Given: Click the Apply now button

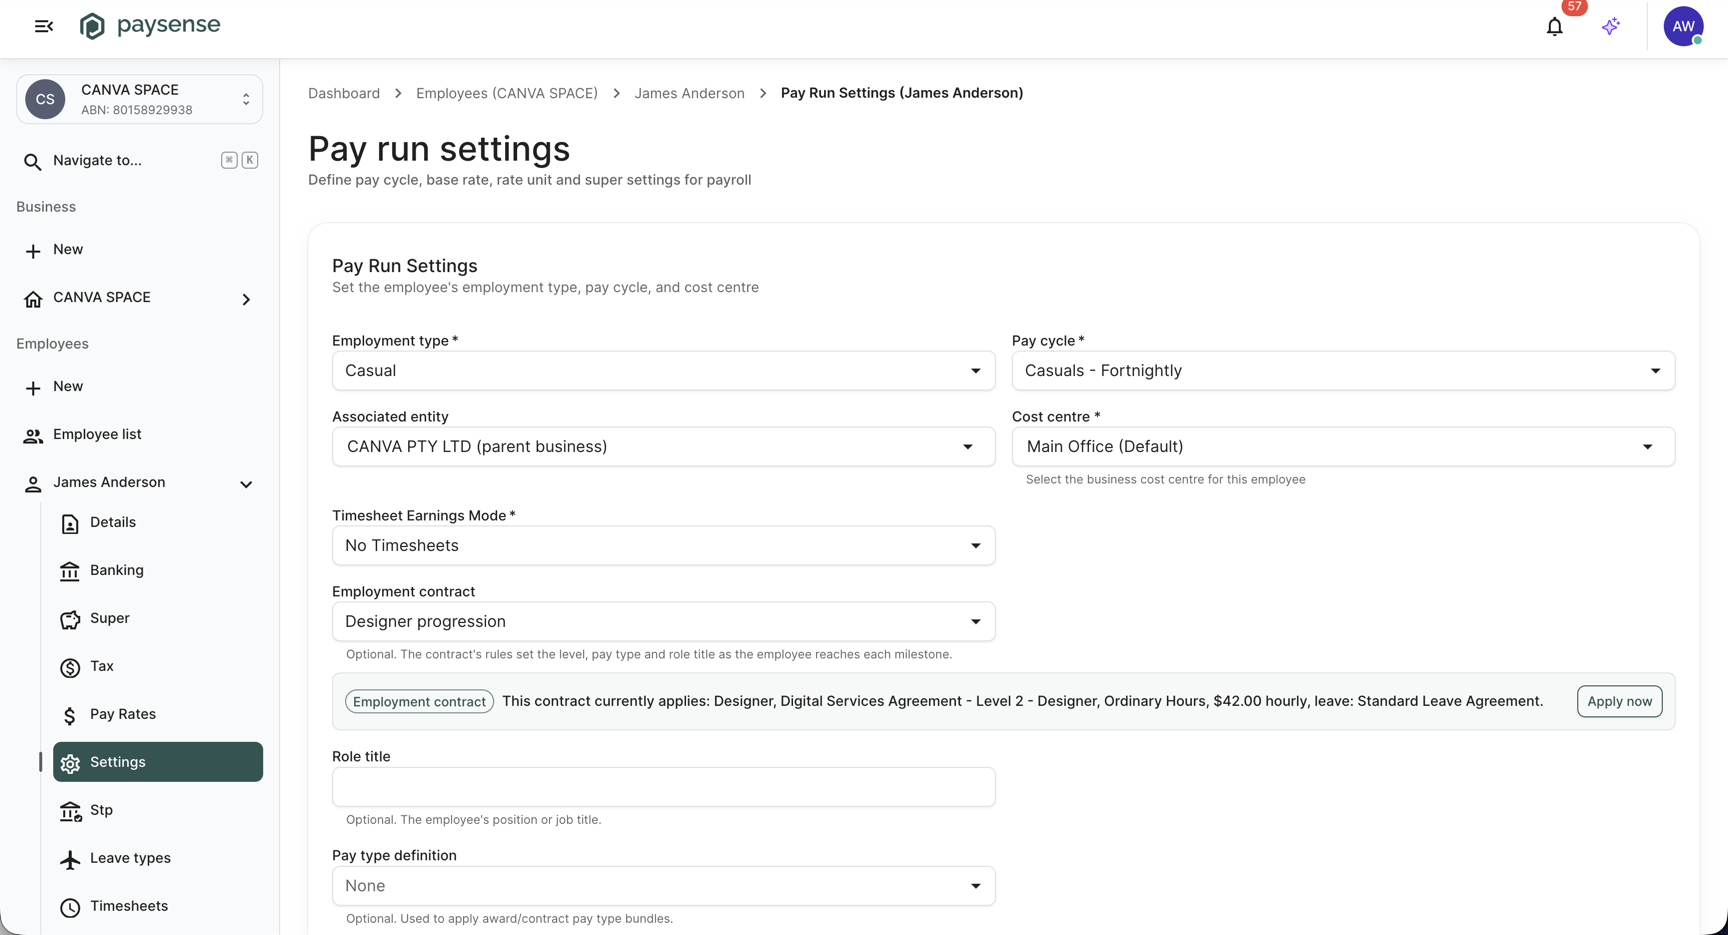Looking at the screenshot, I should [1619, 702].
